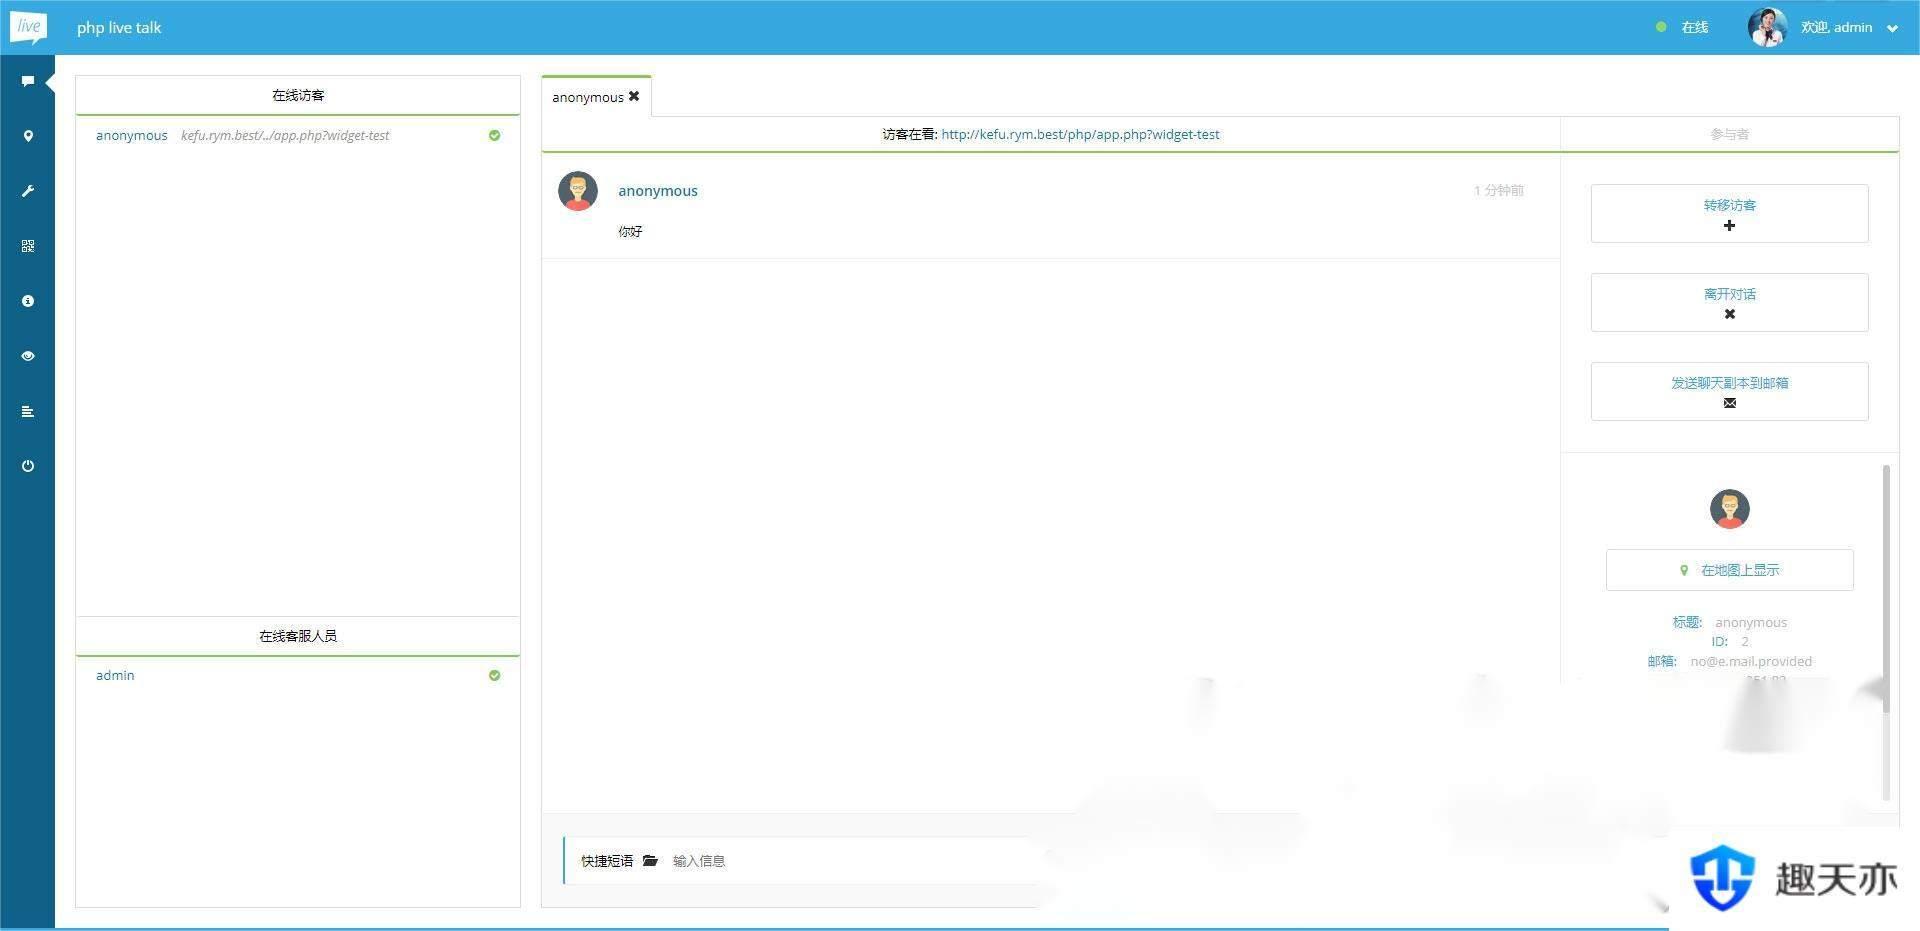Click the 你好 chat message text
Screen dimensions: 1920x931
[630, 231]
